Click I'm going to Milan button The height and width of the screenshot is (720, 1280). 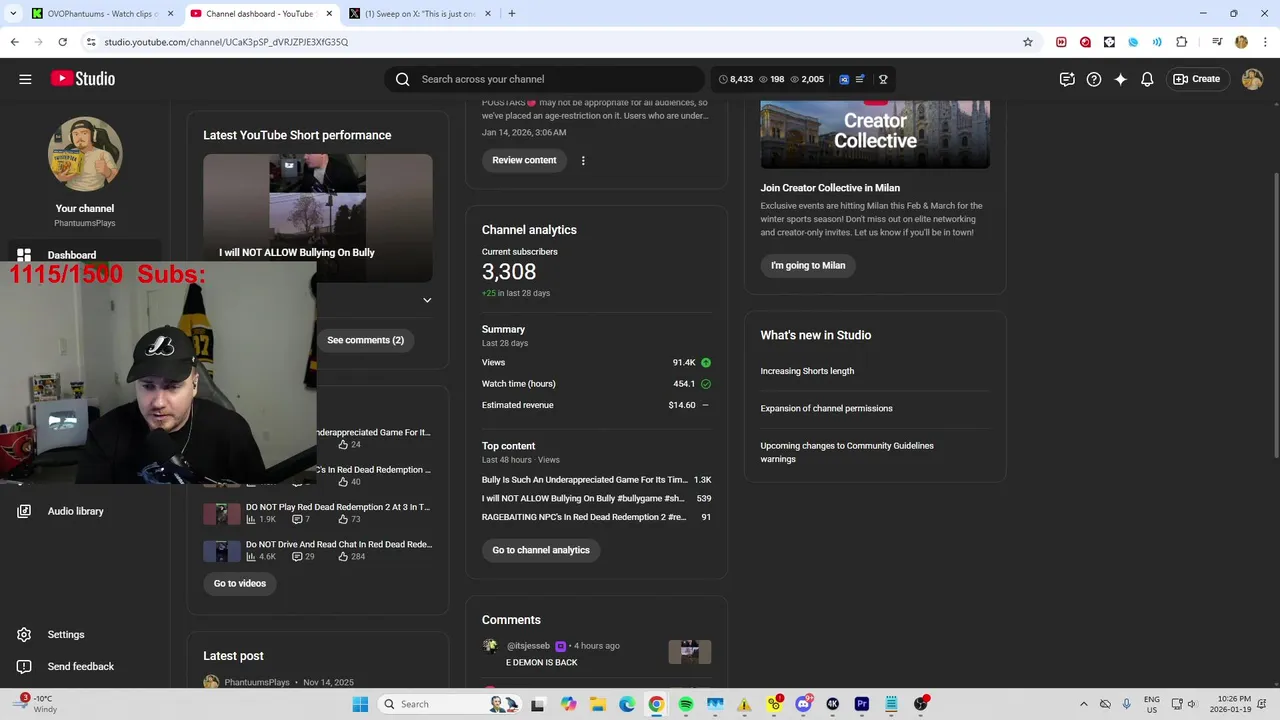[808, 265]
